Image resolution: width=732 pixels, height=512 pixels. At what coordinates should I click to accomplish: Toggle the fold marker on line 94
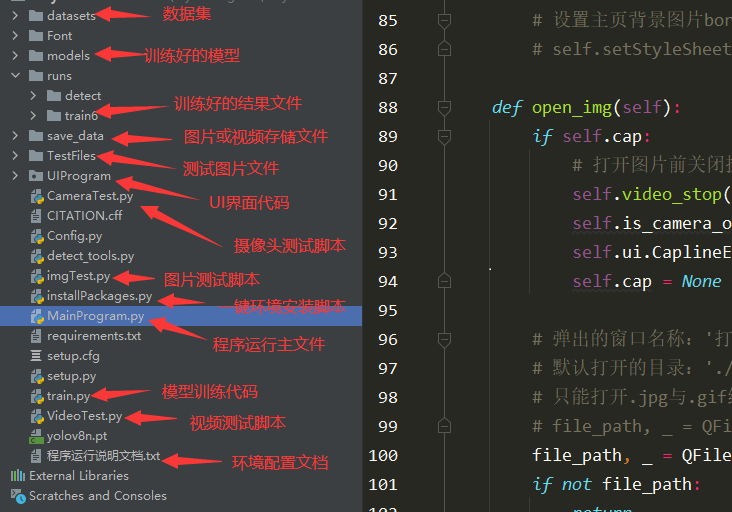pos(444,282)
